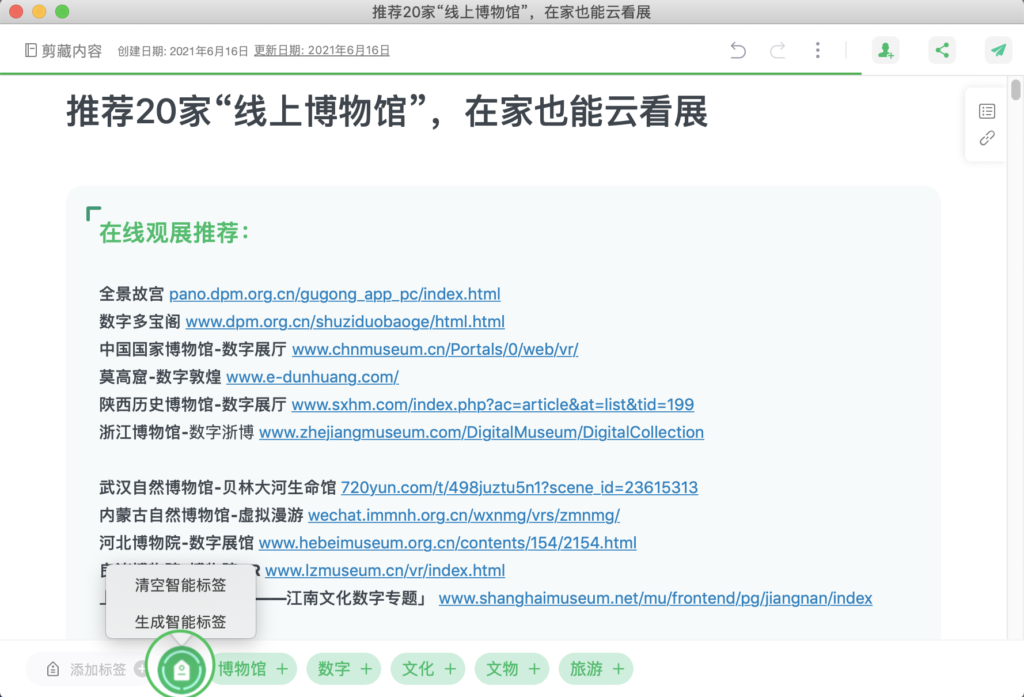Open the shanghaimuseum.net jiangnan link

coord(655,598)
